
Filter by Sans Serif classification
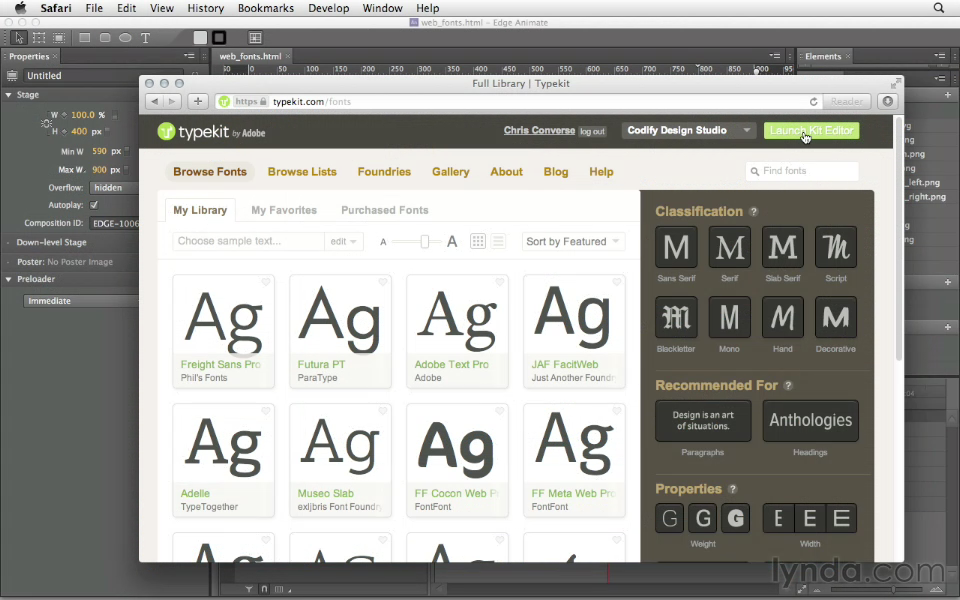coord(676,247)
